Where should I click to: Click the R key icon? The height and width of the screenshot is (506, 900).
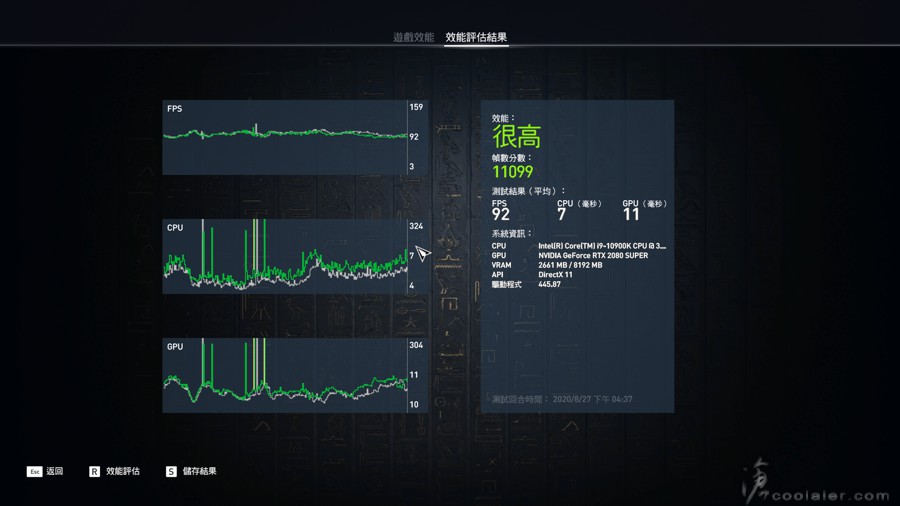(x=94, y=471)
